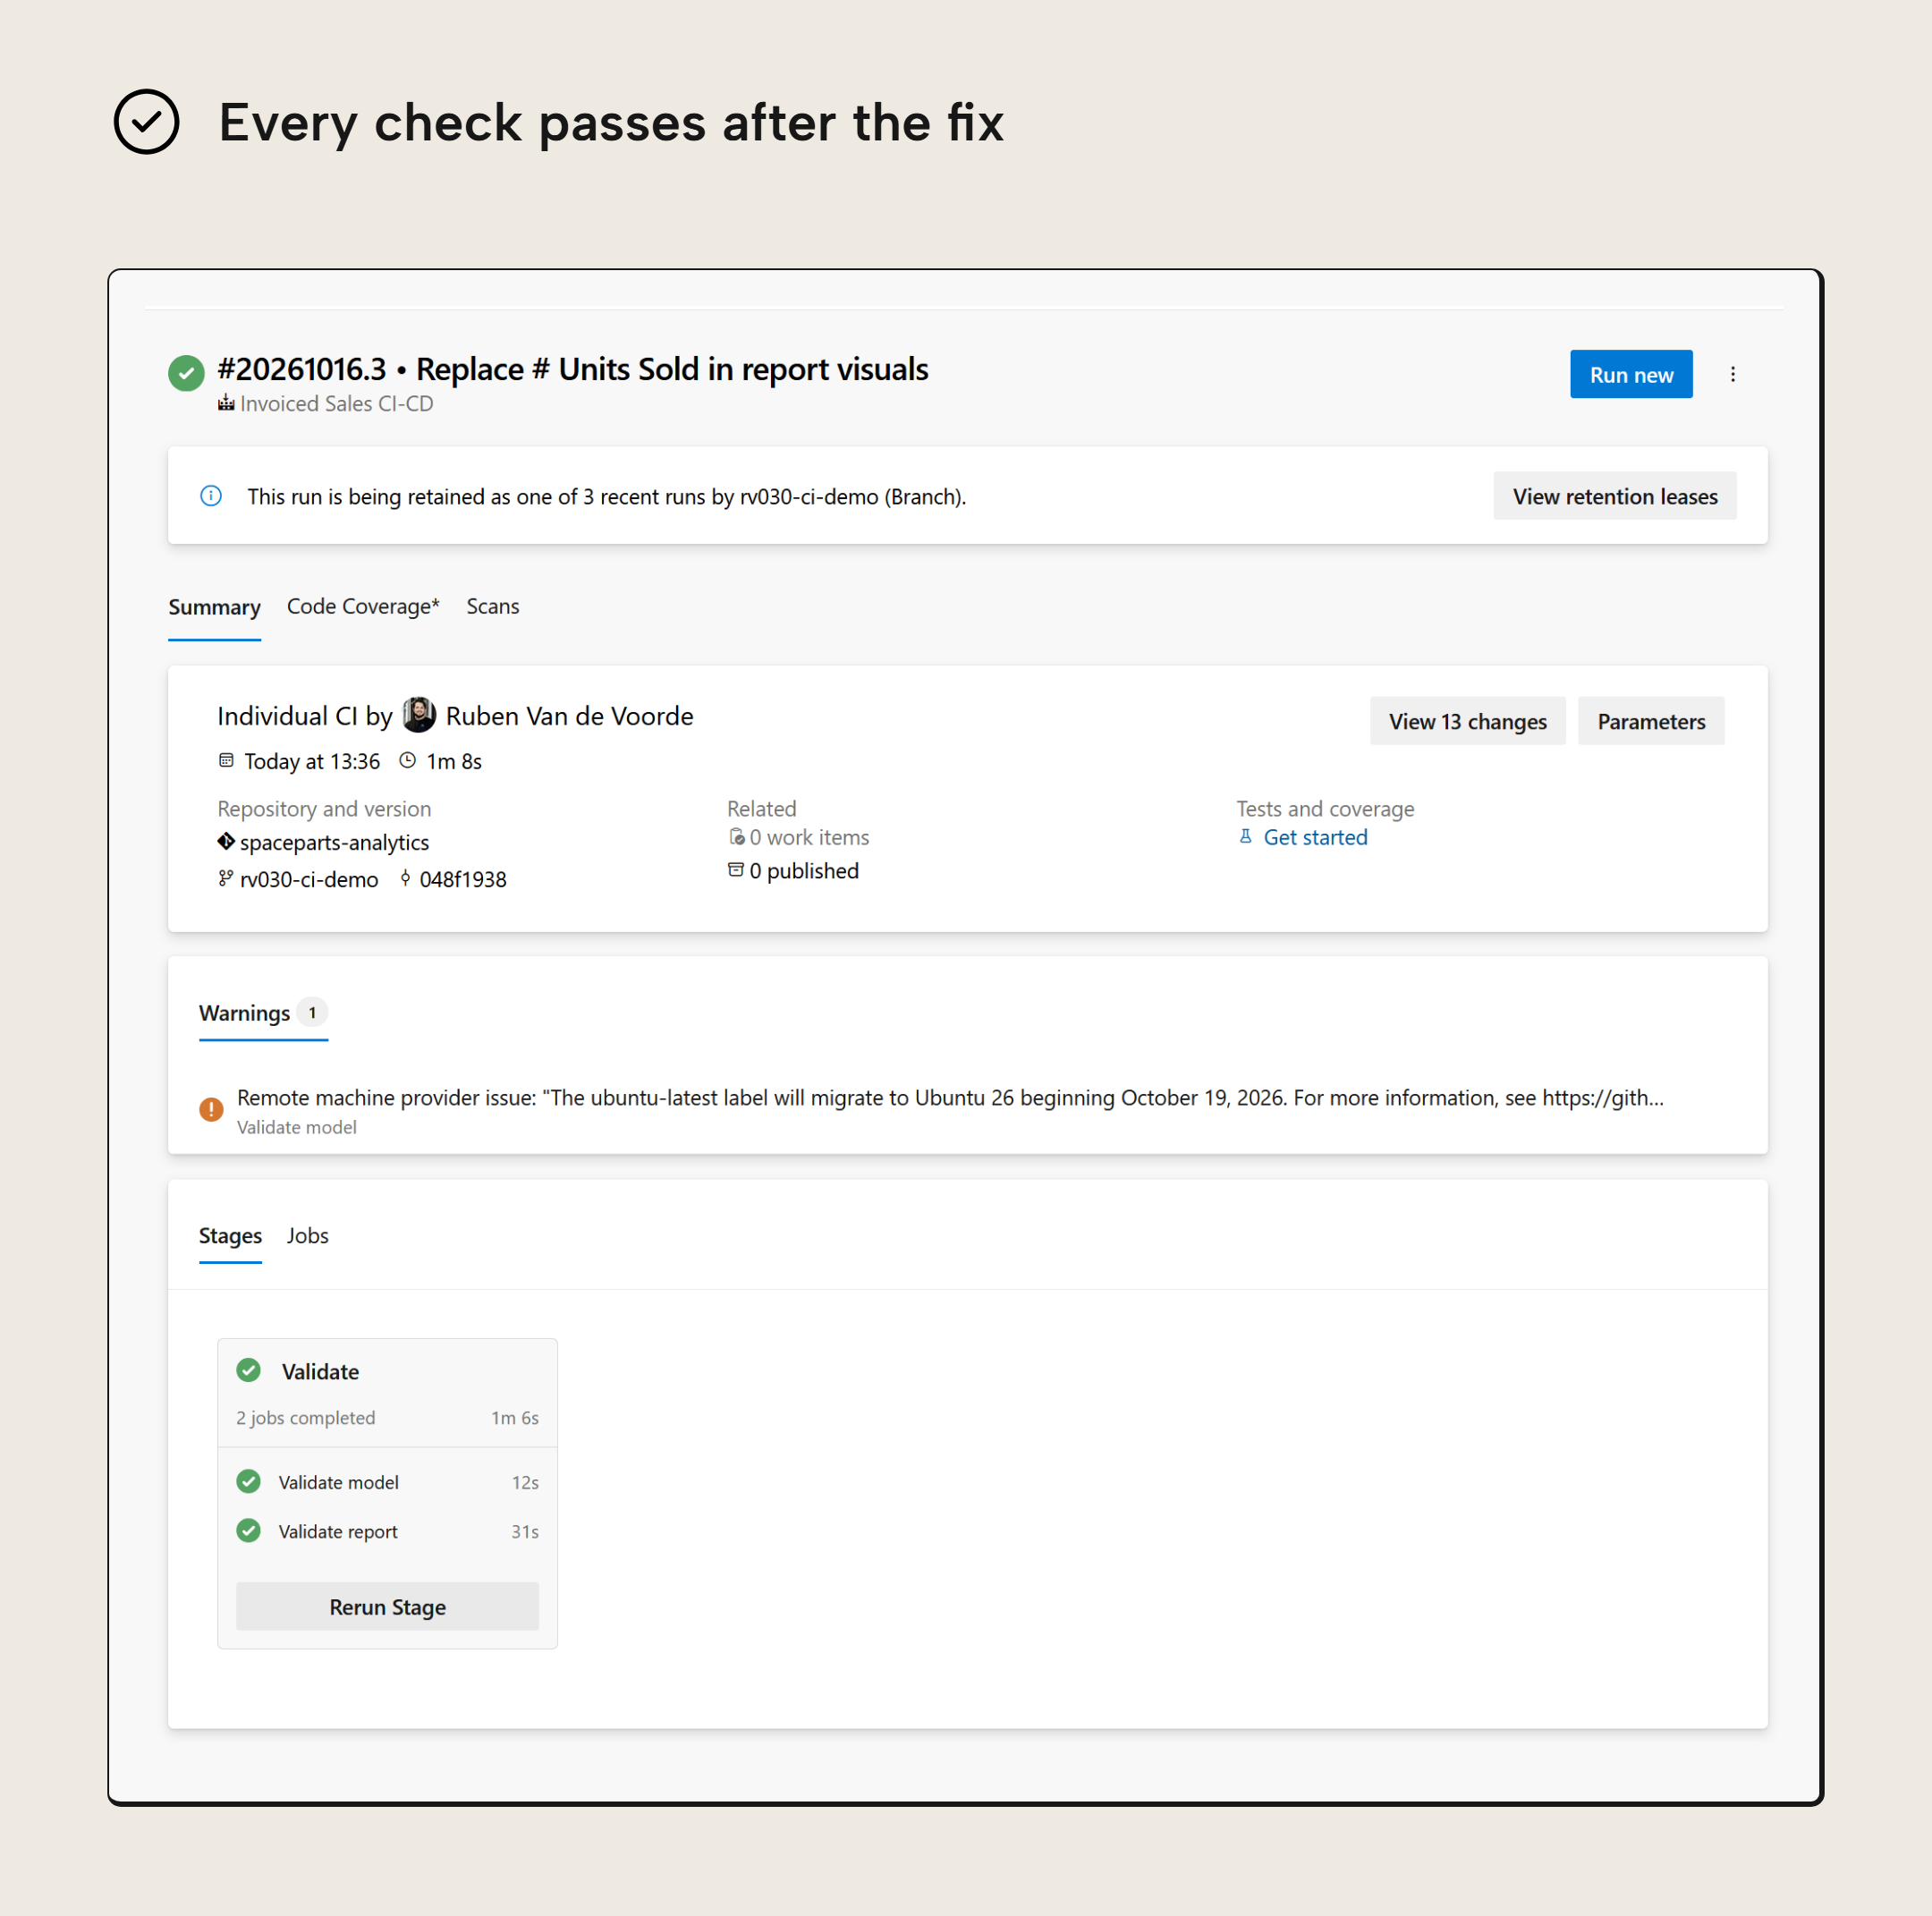The image size is (1932, 1916).
Task: Open the Validate stage name
Action: [320, 1371]
